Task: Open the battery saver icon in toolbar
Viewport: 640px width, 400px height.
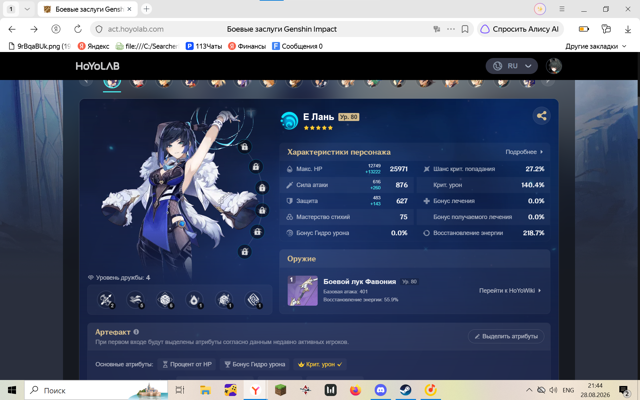Action: (584, 29)
